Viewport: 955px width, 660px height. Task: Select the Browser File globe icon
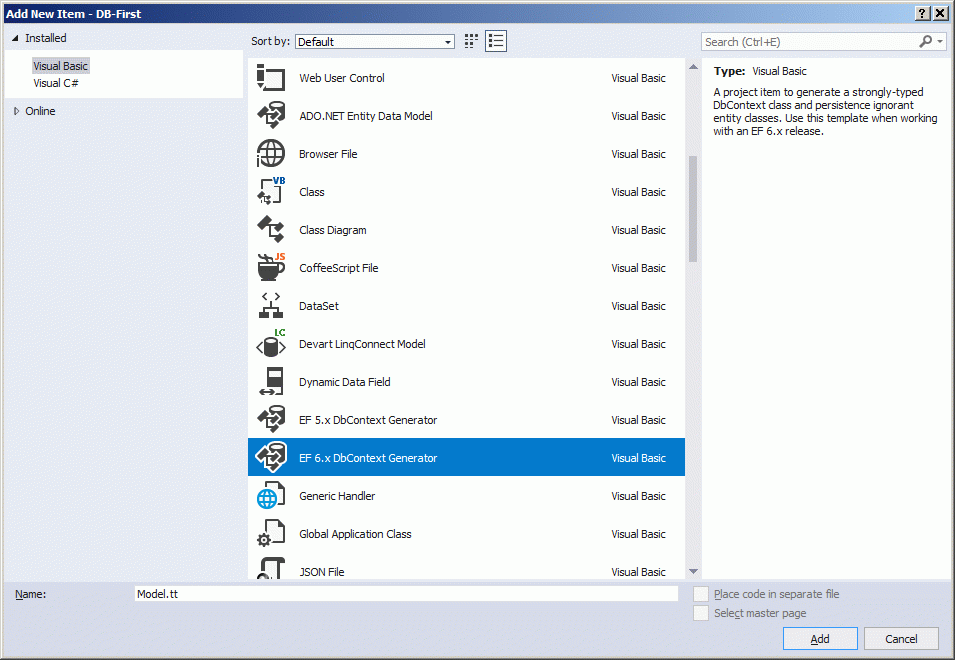coord(271,154)
